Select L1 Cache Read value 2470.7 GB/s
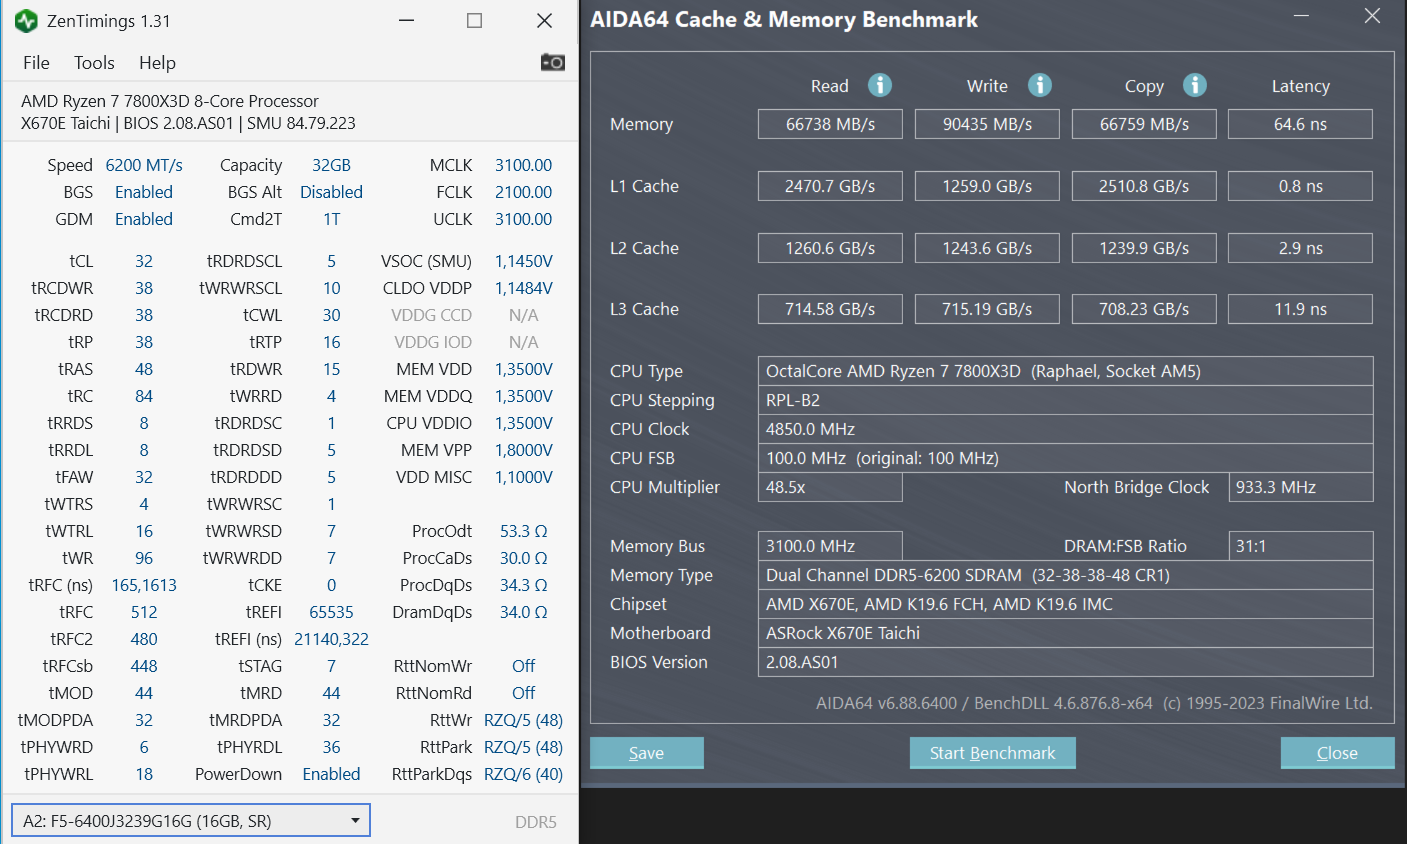Image resolution: width=1407 pixels, height=844 pixels. tap(830, 186)
